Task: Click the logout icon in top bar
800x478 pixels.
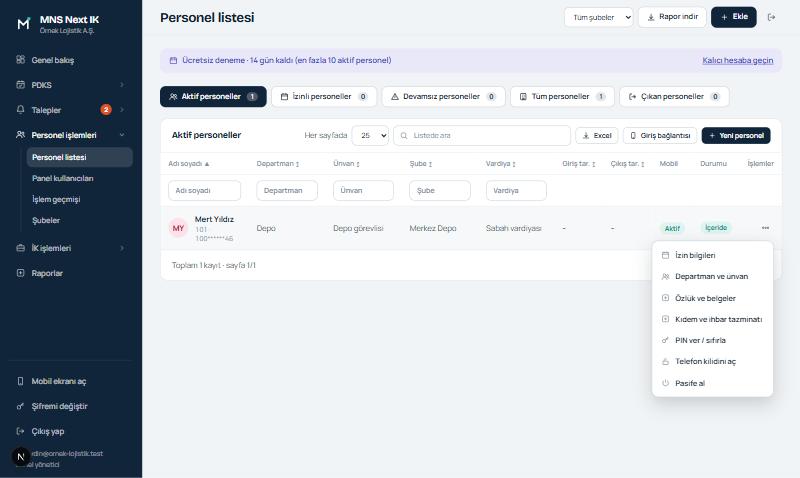Action: 771,17
